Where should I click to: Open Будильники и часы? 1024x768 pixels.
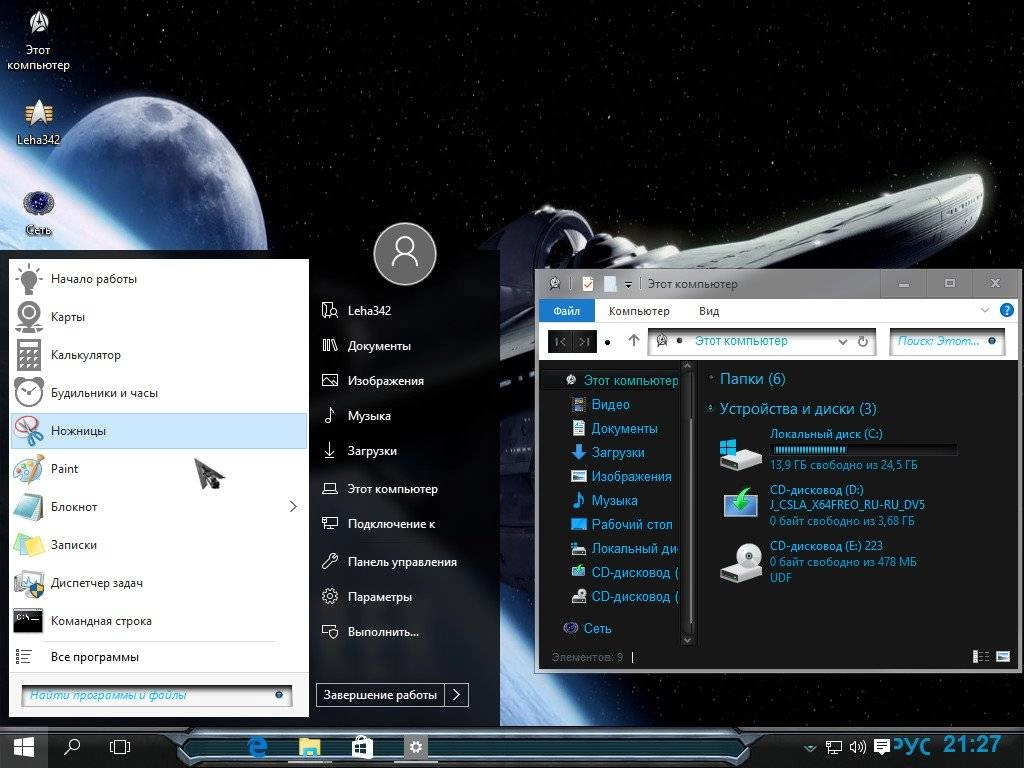(159, 392)
